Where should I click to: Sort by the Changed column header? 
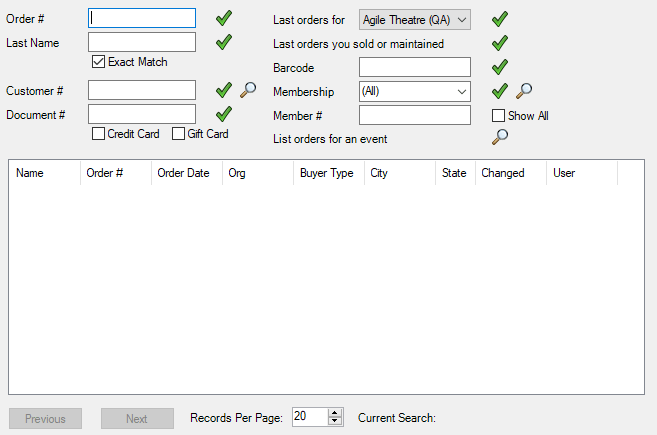point(511,173)
